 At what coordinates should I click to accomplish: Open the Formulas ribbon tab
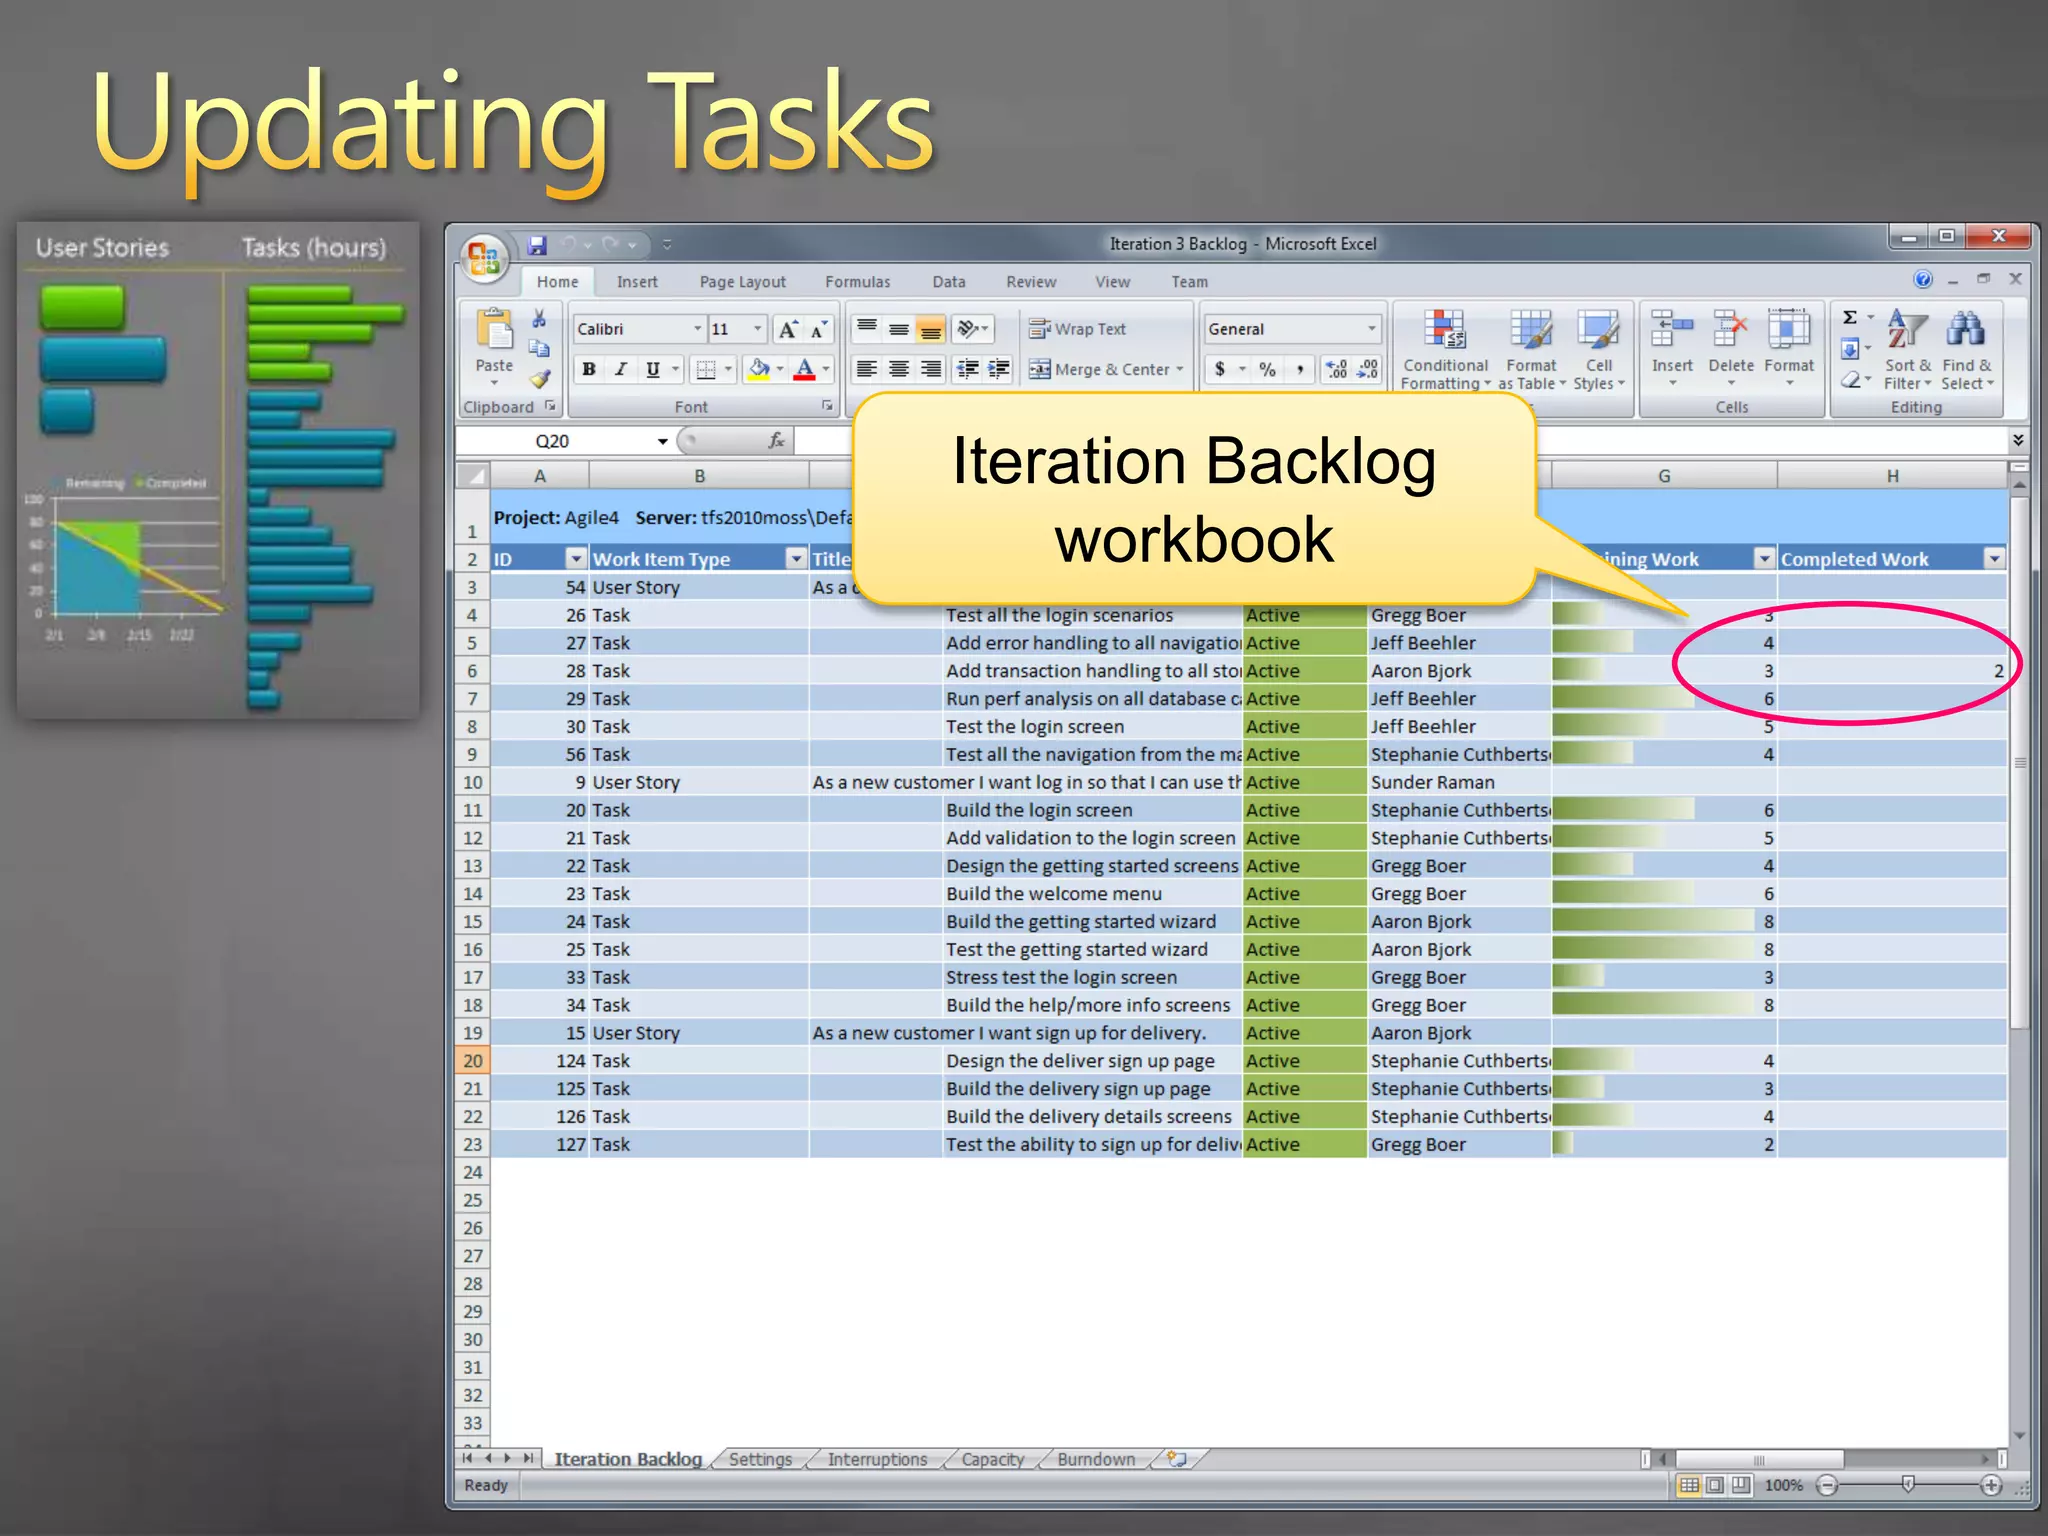click(857, 282)
